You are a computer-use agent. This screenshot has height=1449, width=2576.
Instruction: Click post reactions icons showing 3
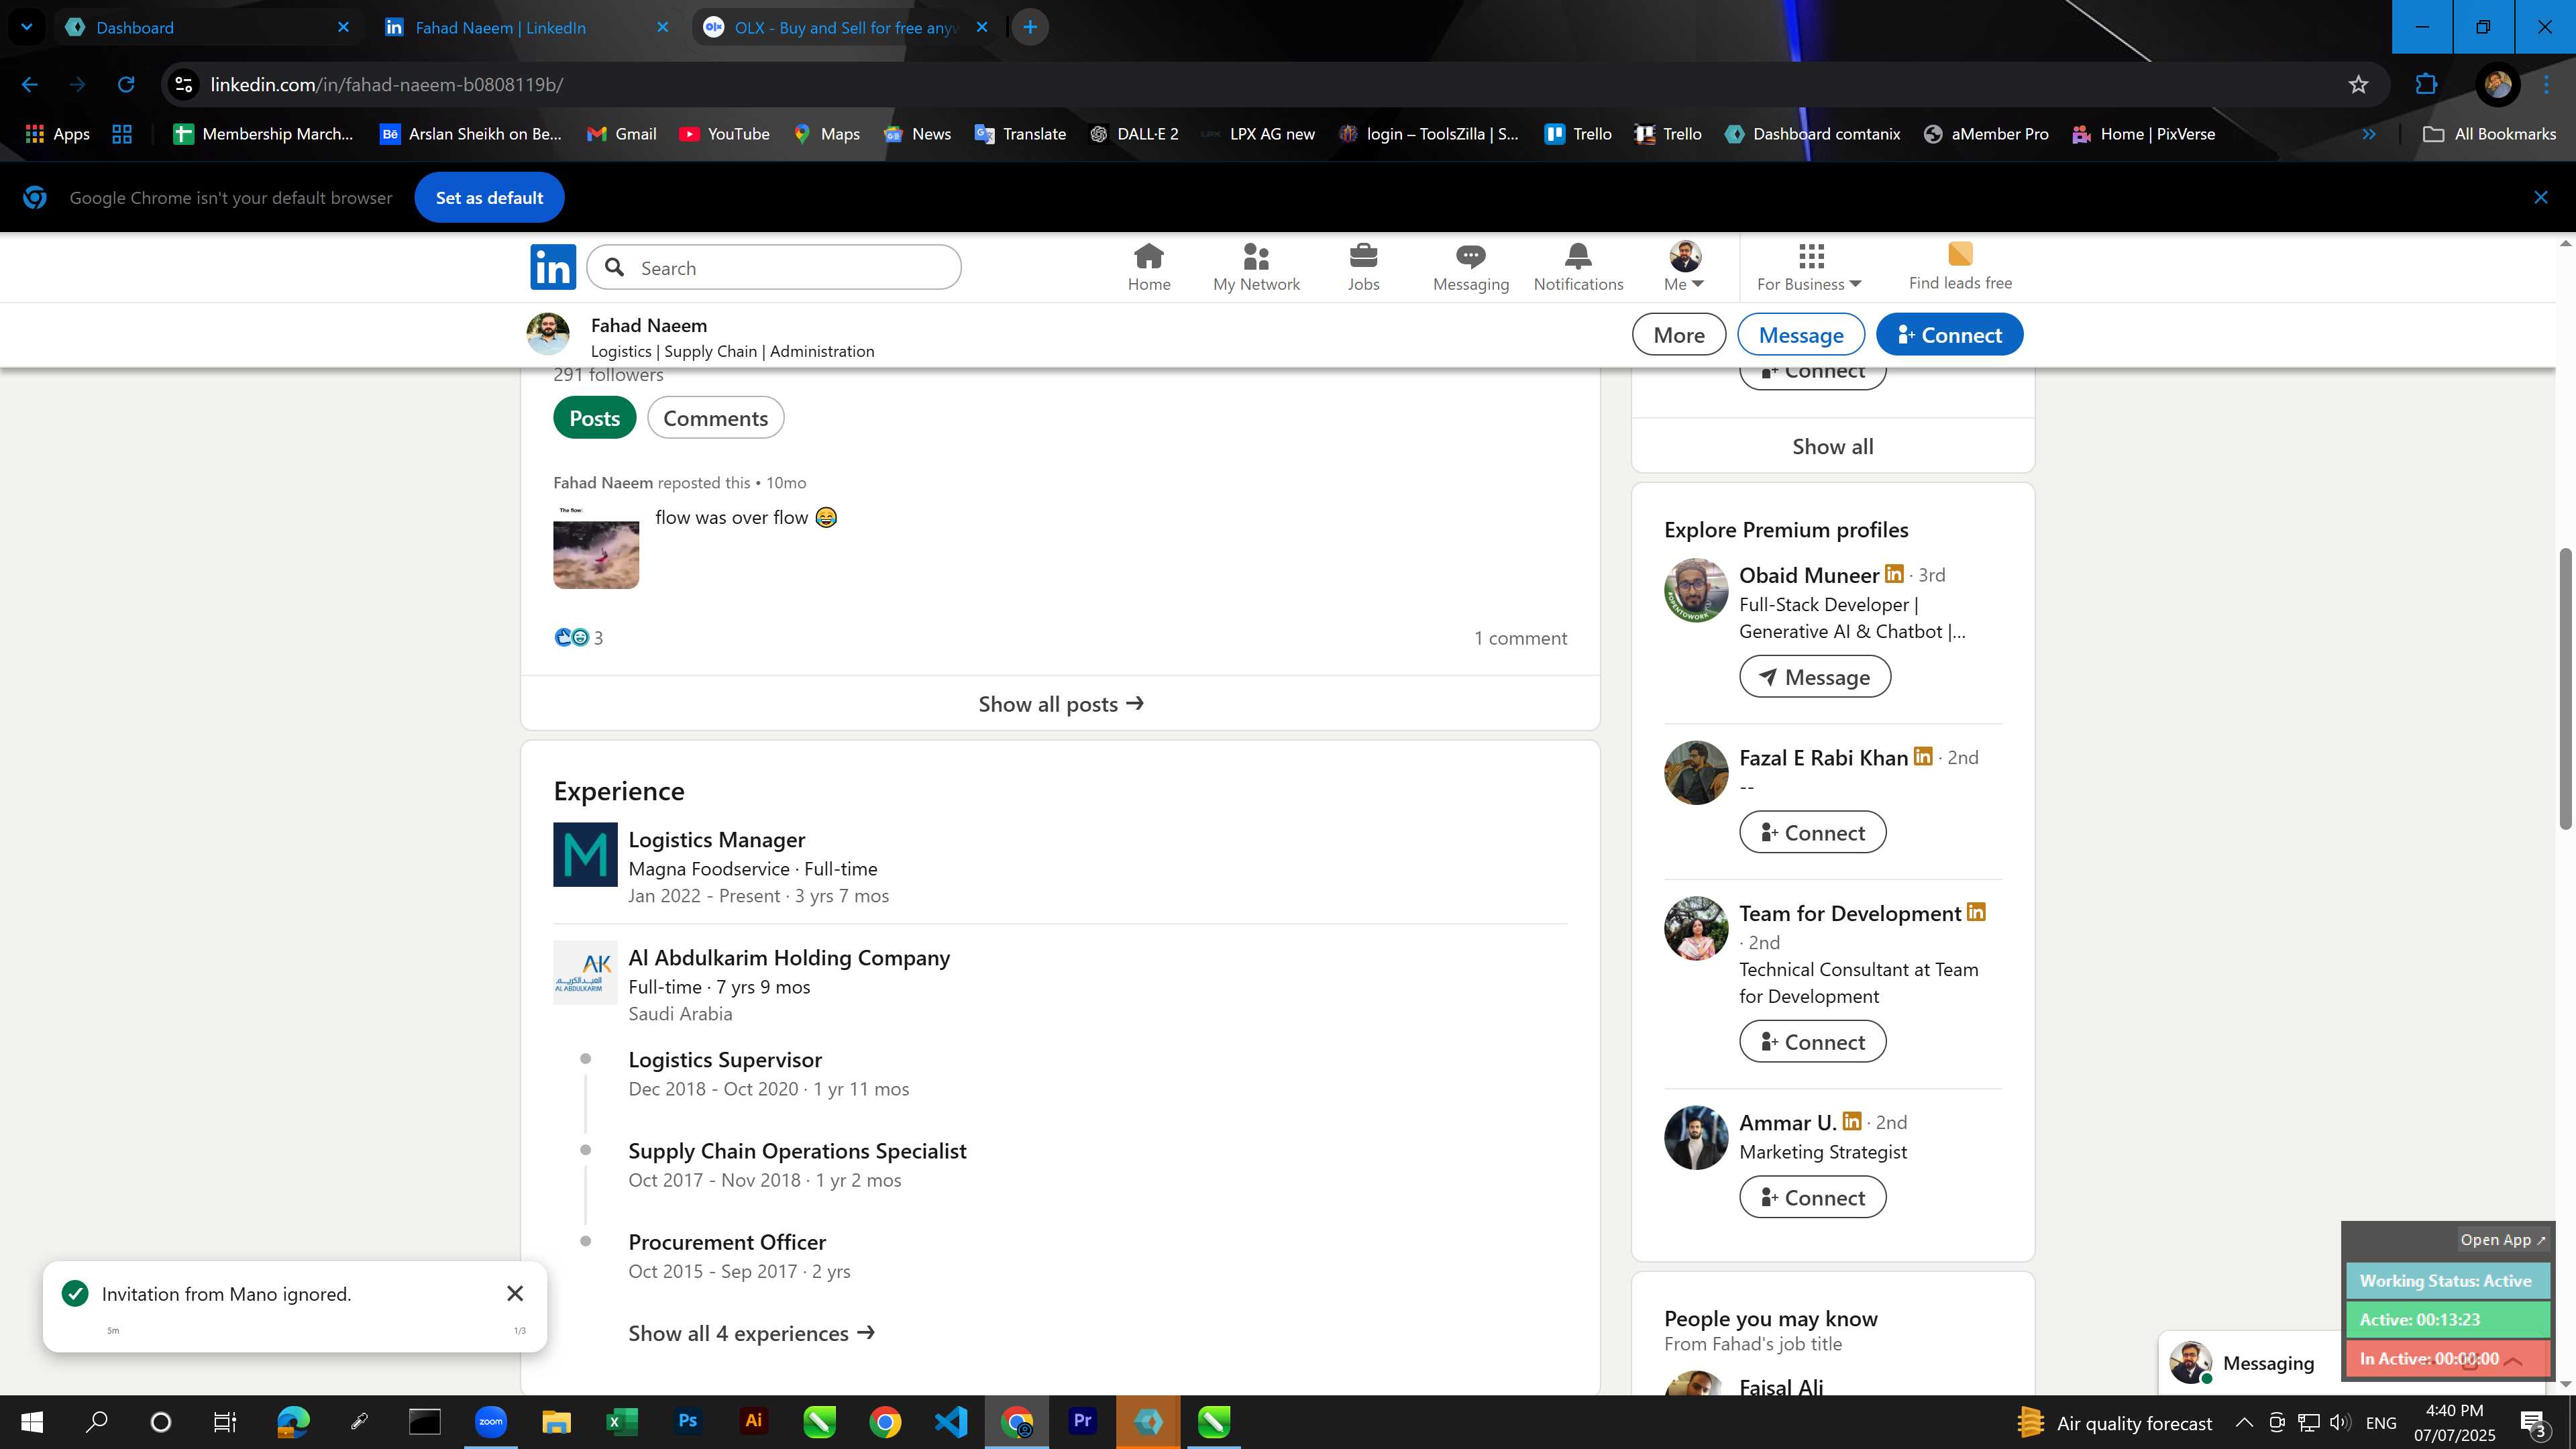pyautogui.click(x=578, y=638)
